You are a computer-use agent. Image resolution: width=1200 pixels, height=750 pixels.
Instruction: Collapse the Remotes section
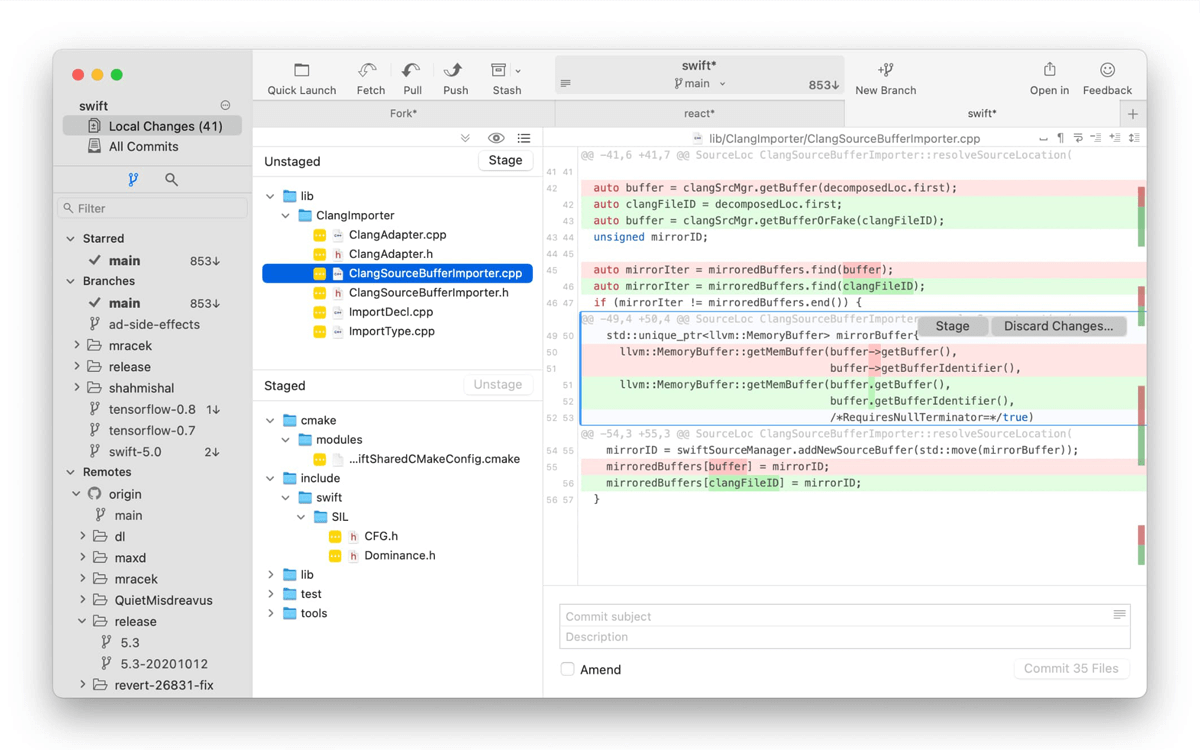(70, 472)
